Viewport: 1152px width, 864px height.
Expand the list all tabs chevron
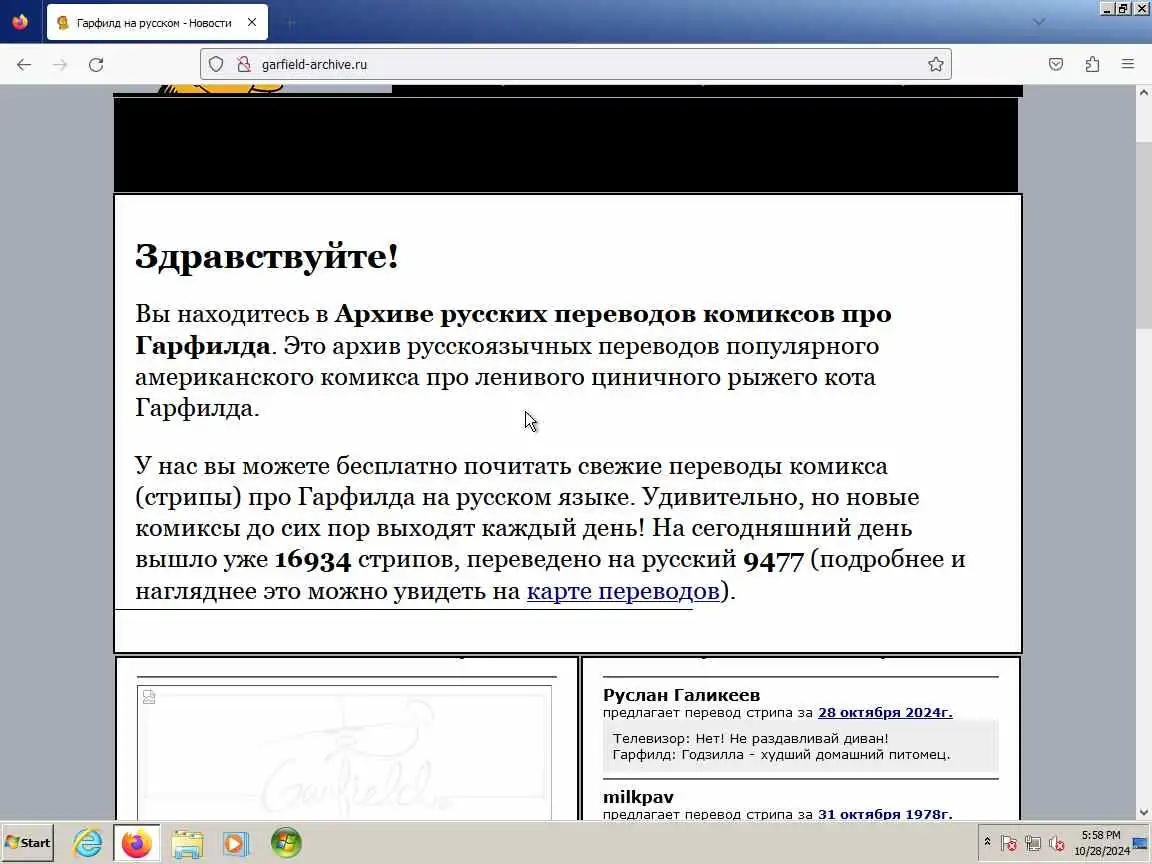tap(1039, 22)
